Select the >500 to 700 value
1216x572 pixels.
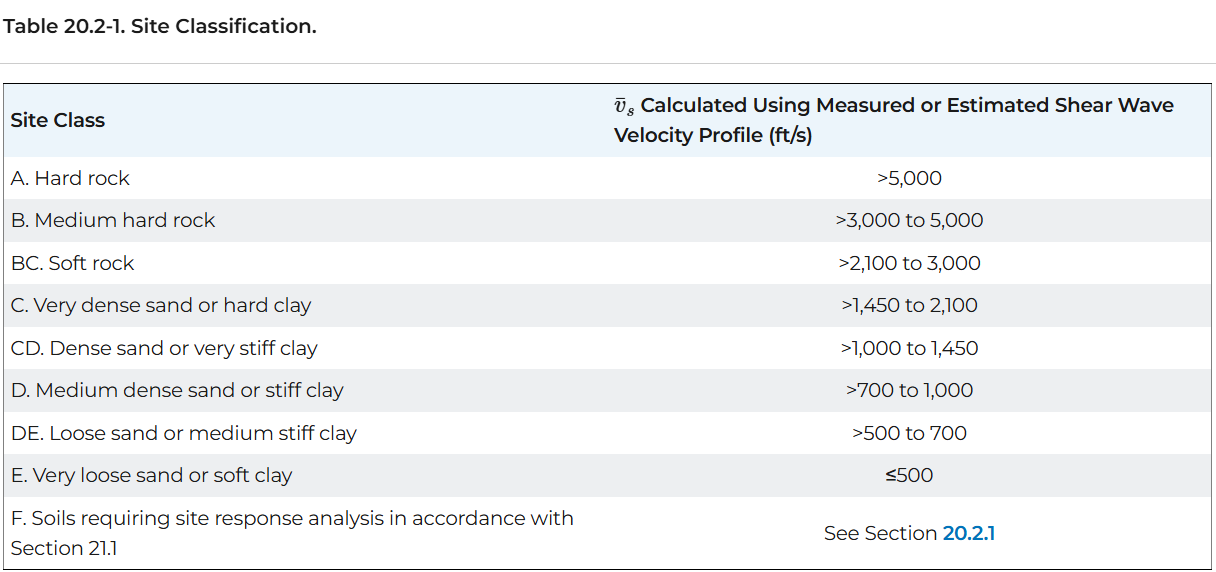[909, 433]
